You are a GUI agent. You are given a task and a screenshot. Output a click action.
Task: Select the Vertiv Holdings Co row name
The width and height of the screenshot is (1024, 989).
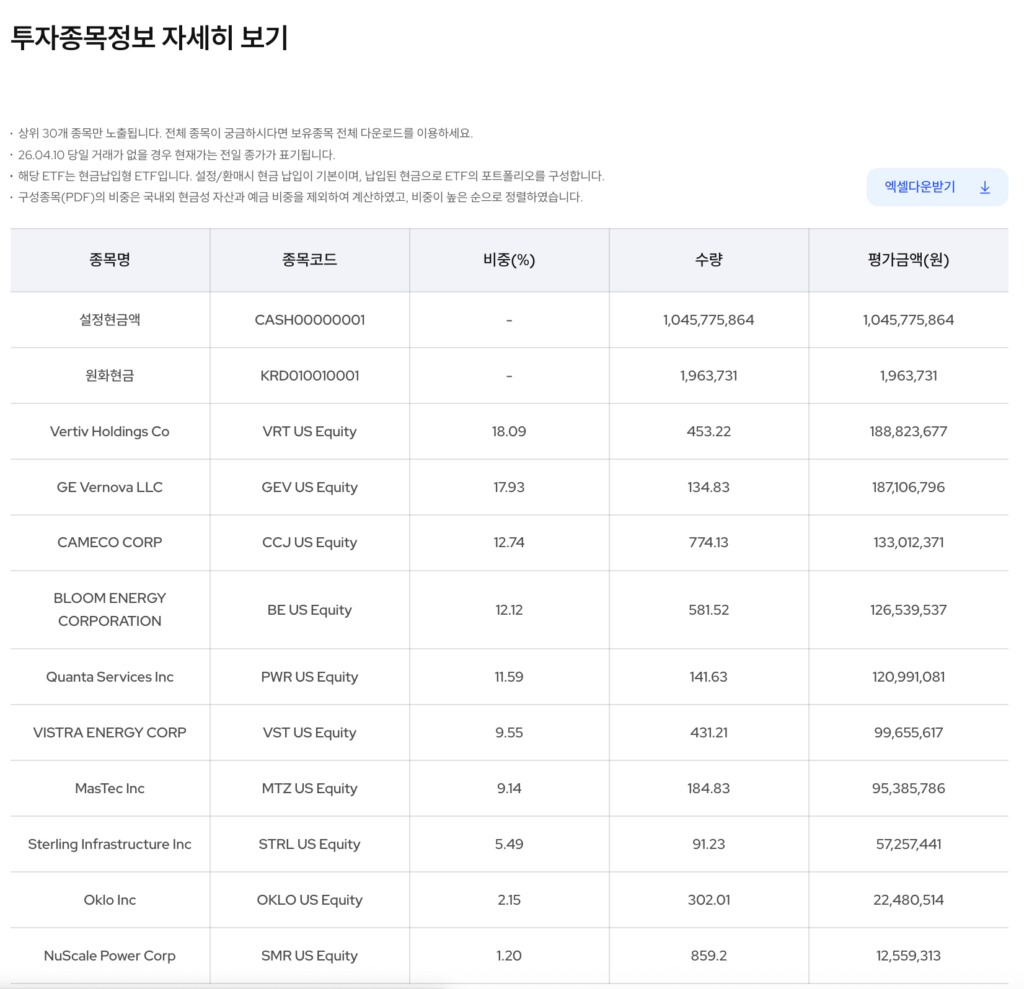point(110,432)
